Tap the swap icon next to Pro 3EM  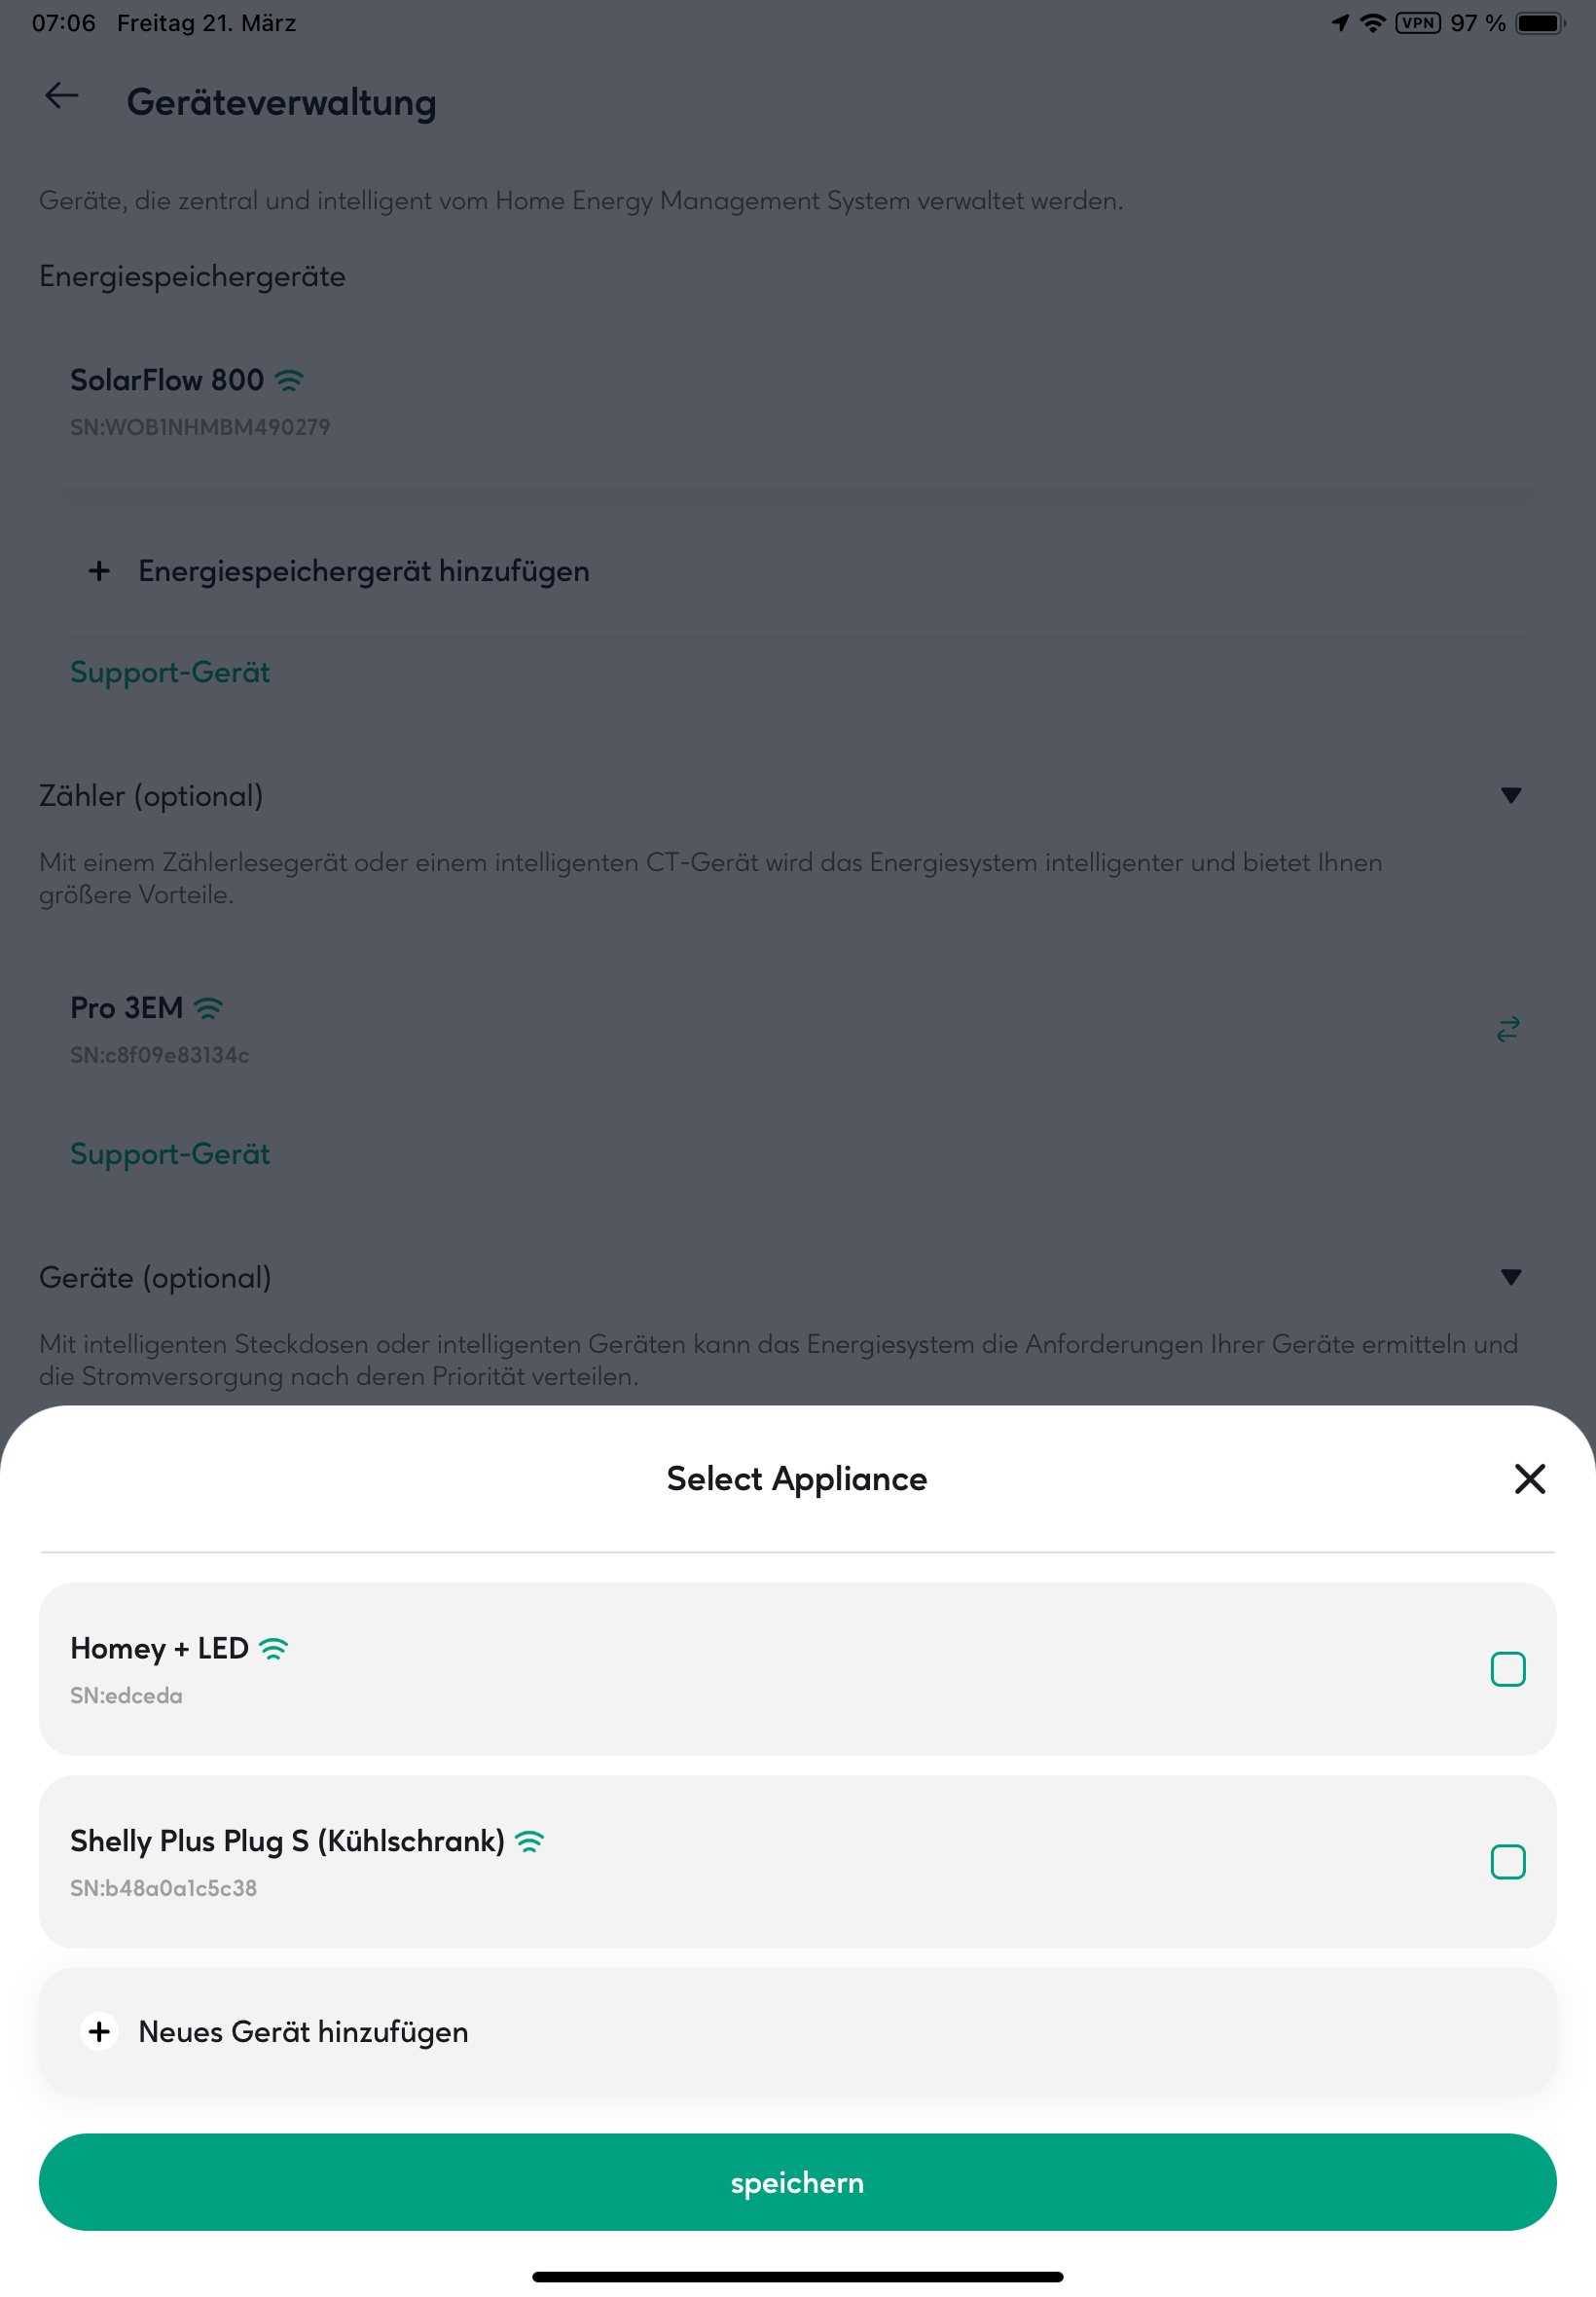tap(1507, 1029)
